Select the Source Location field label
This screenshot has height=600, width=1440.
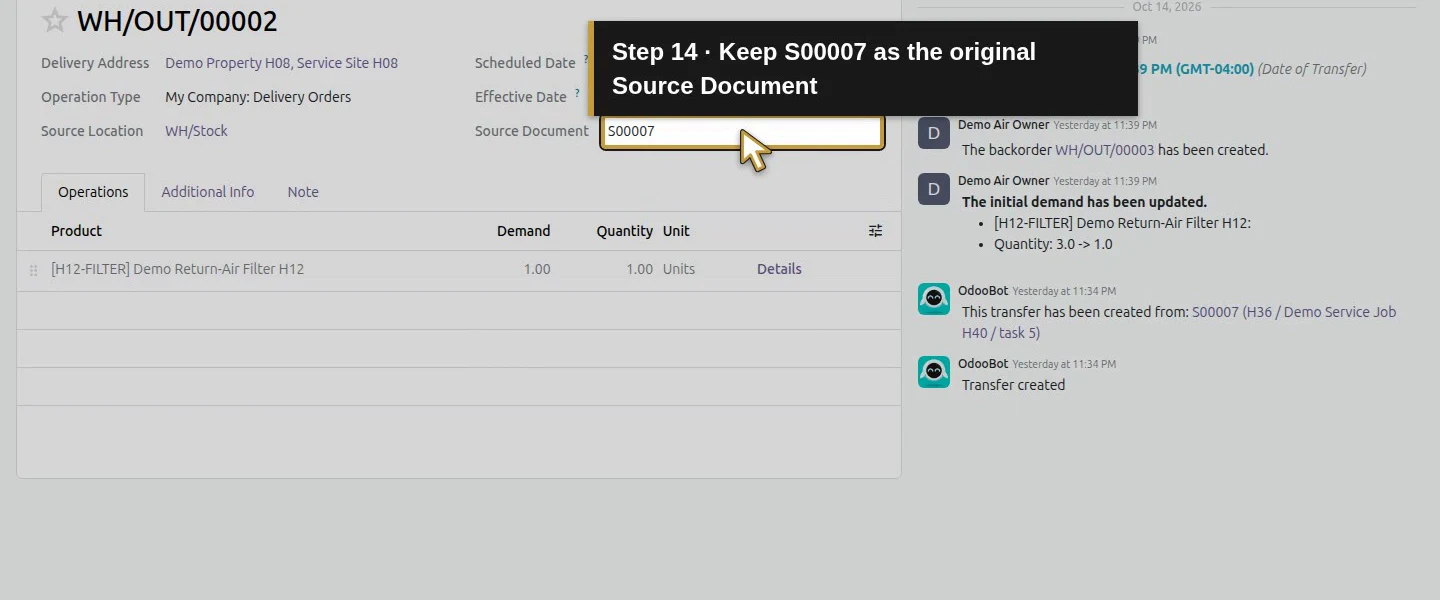pos(92,131)
